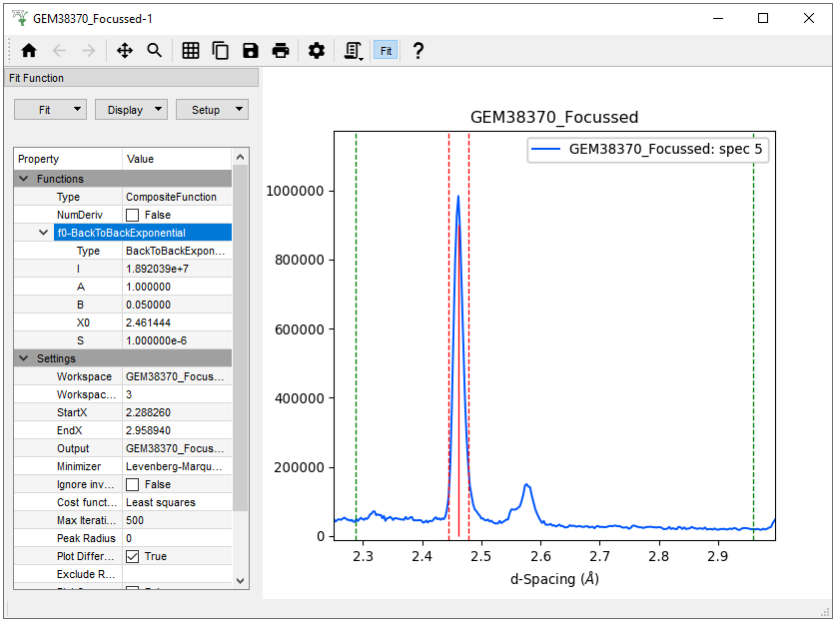Screen dimensions: 835x621
Task: Open the Setup dropdown menu
Action: [x=212, y=110]
